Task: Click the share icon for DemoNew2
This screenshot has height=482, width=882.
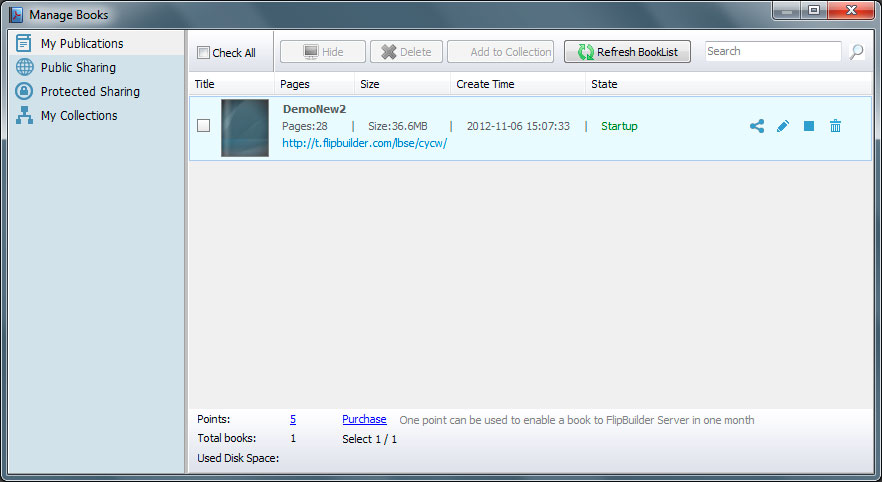Action: pos(757,126)
